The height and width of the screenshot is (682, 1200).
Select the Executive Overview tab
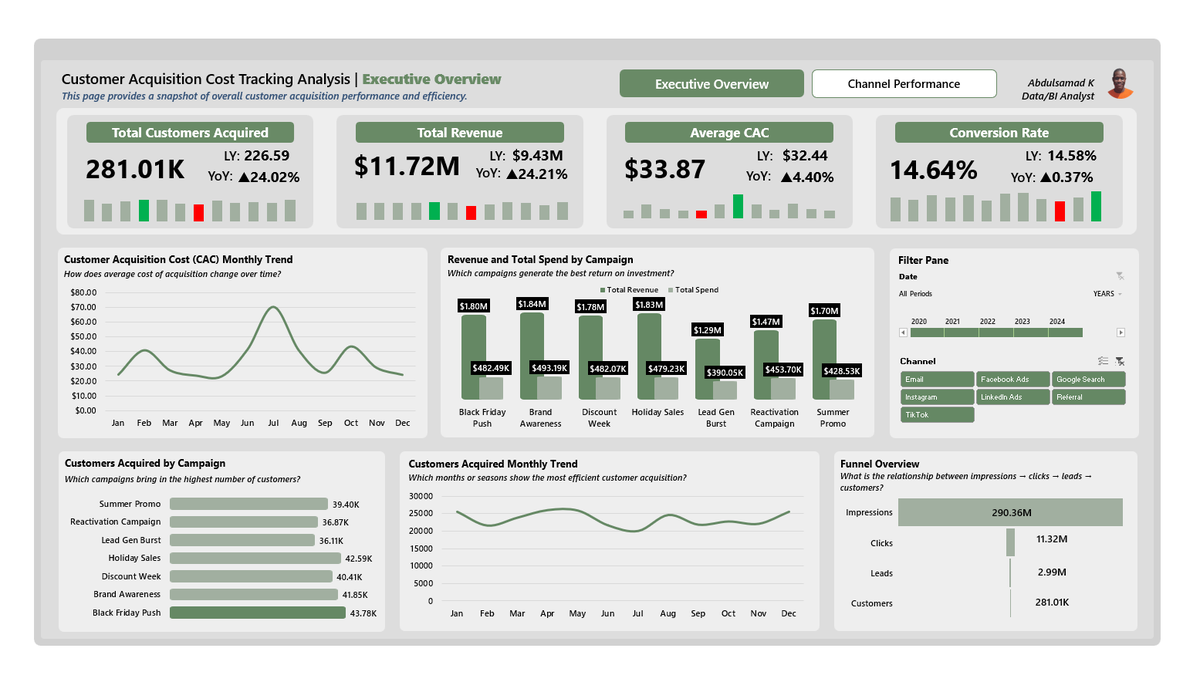click(711, 83)
